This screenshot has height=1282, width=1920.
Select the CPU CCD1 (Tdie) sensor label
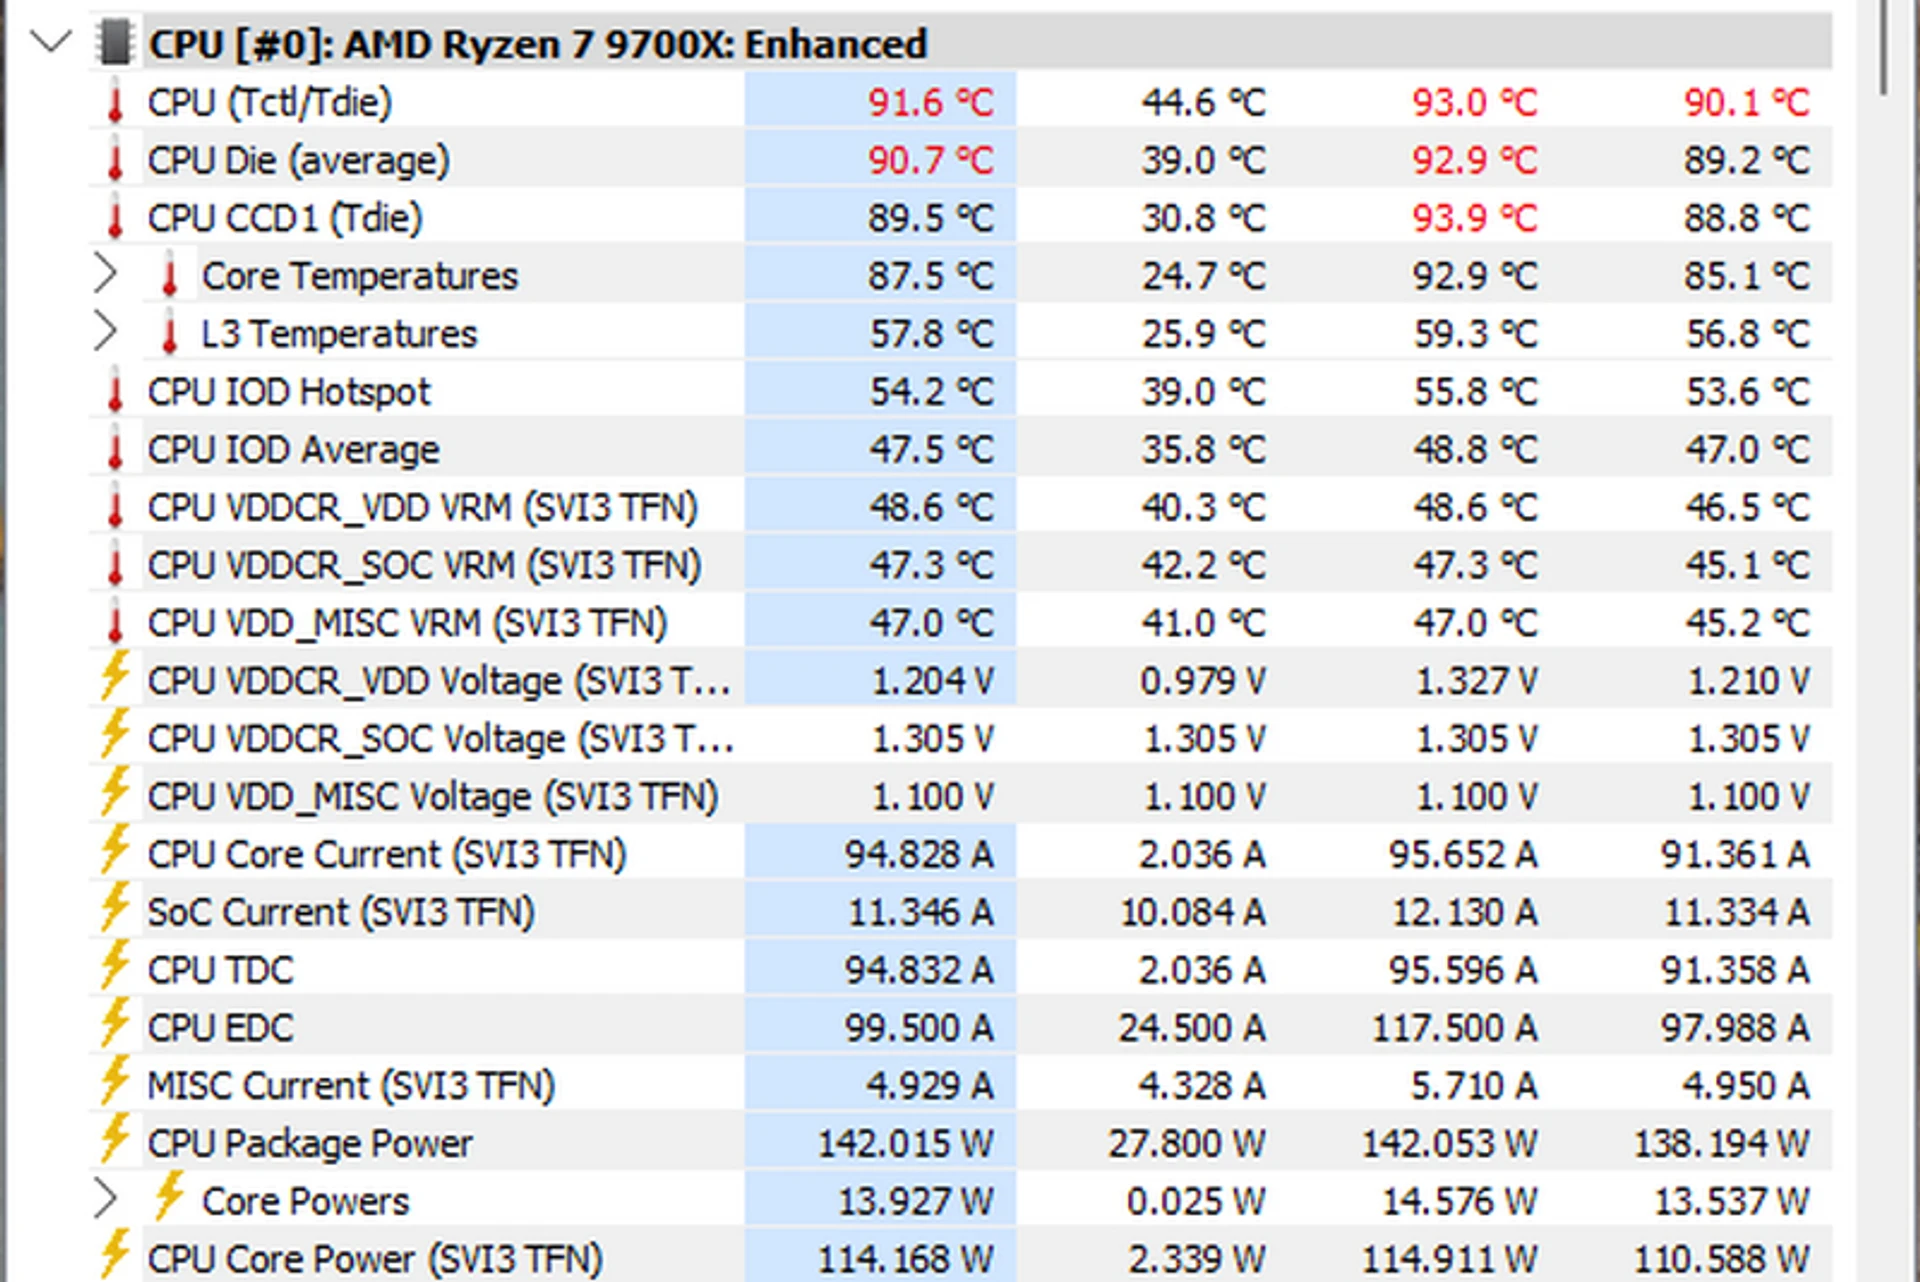285,219
